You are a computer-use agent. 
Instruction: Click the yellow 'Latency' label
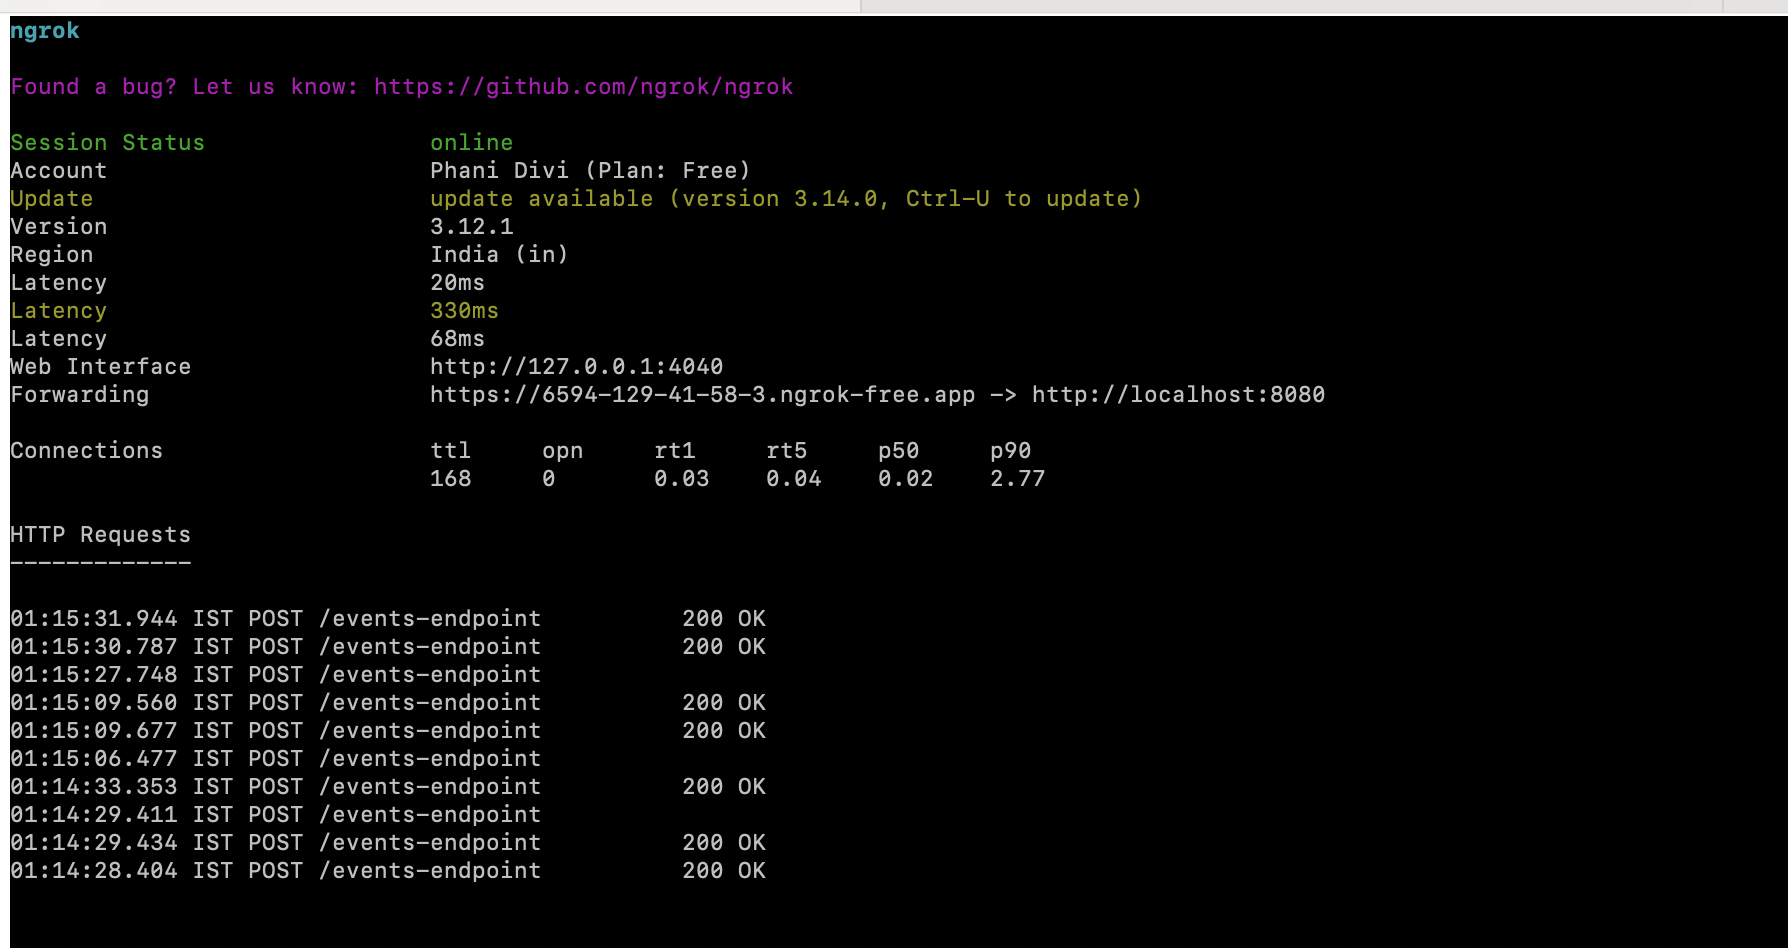tap(58, 311)
